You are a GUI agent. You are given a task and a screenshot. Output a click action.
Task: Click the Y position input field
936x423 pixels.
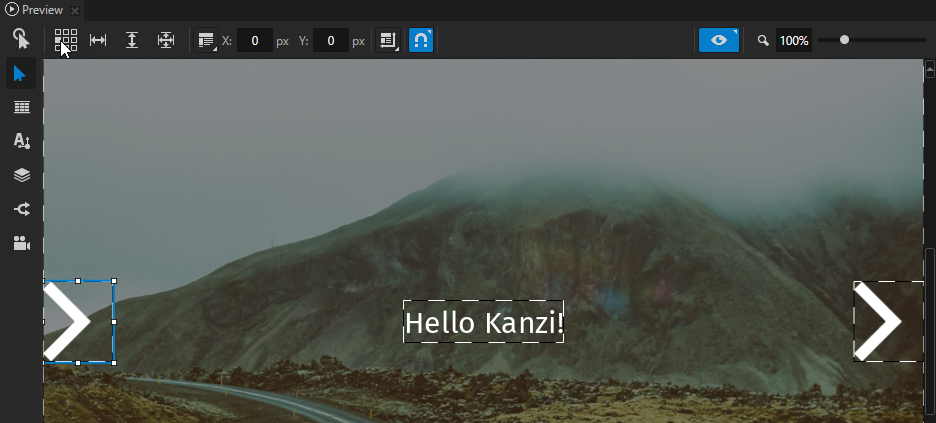coord(331,41)
